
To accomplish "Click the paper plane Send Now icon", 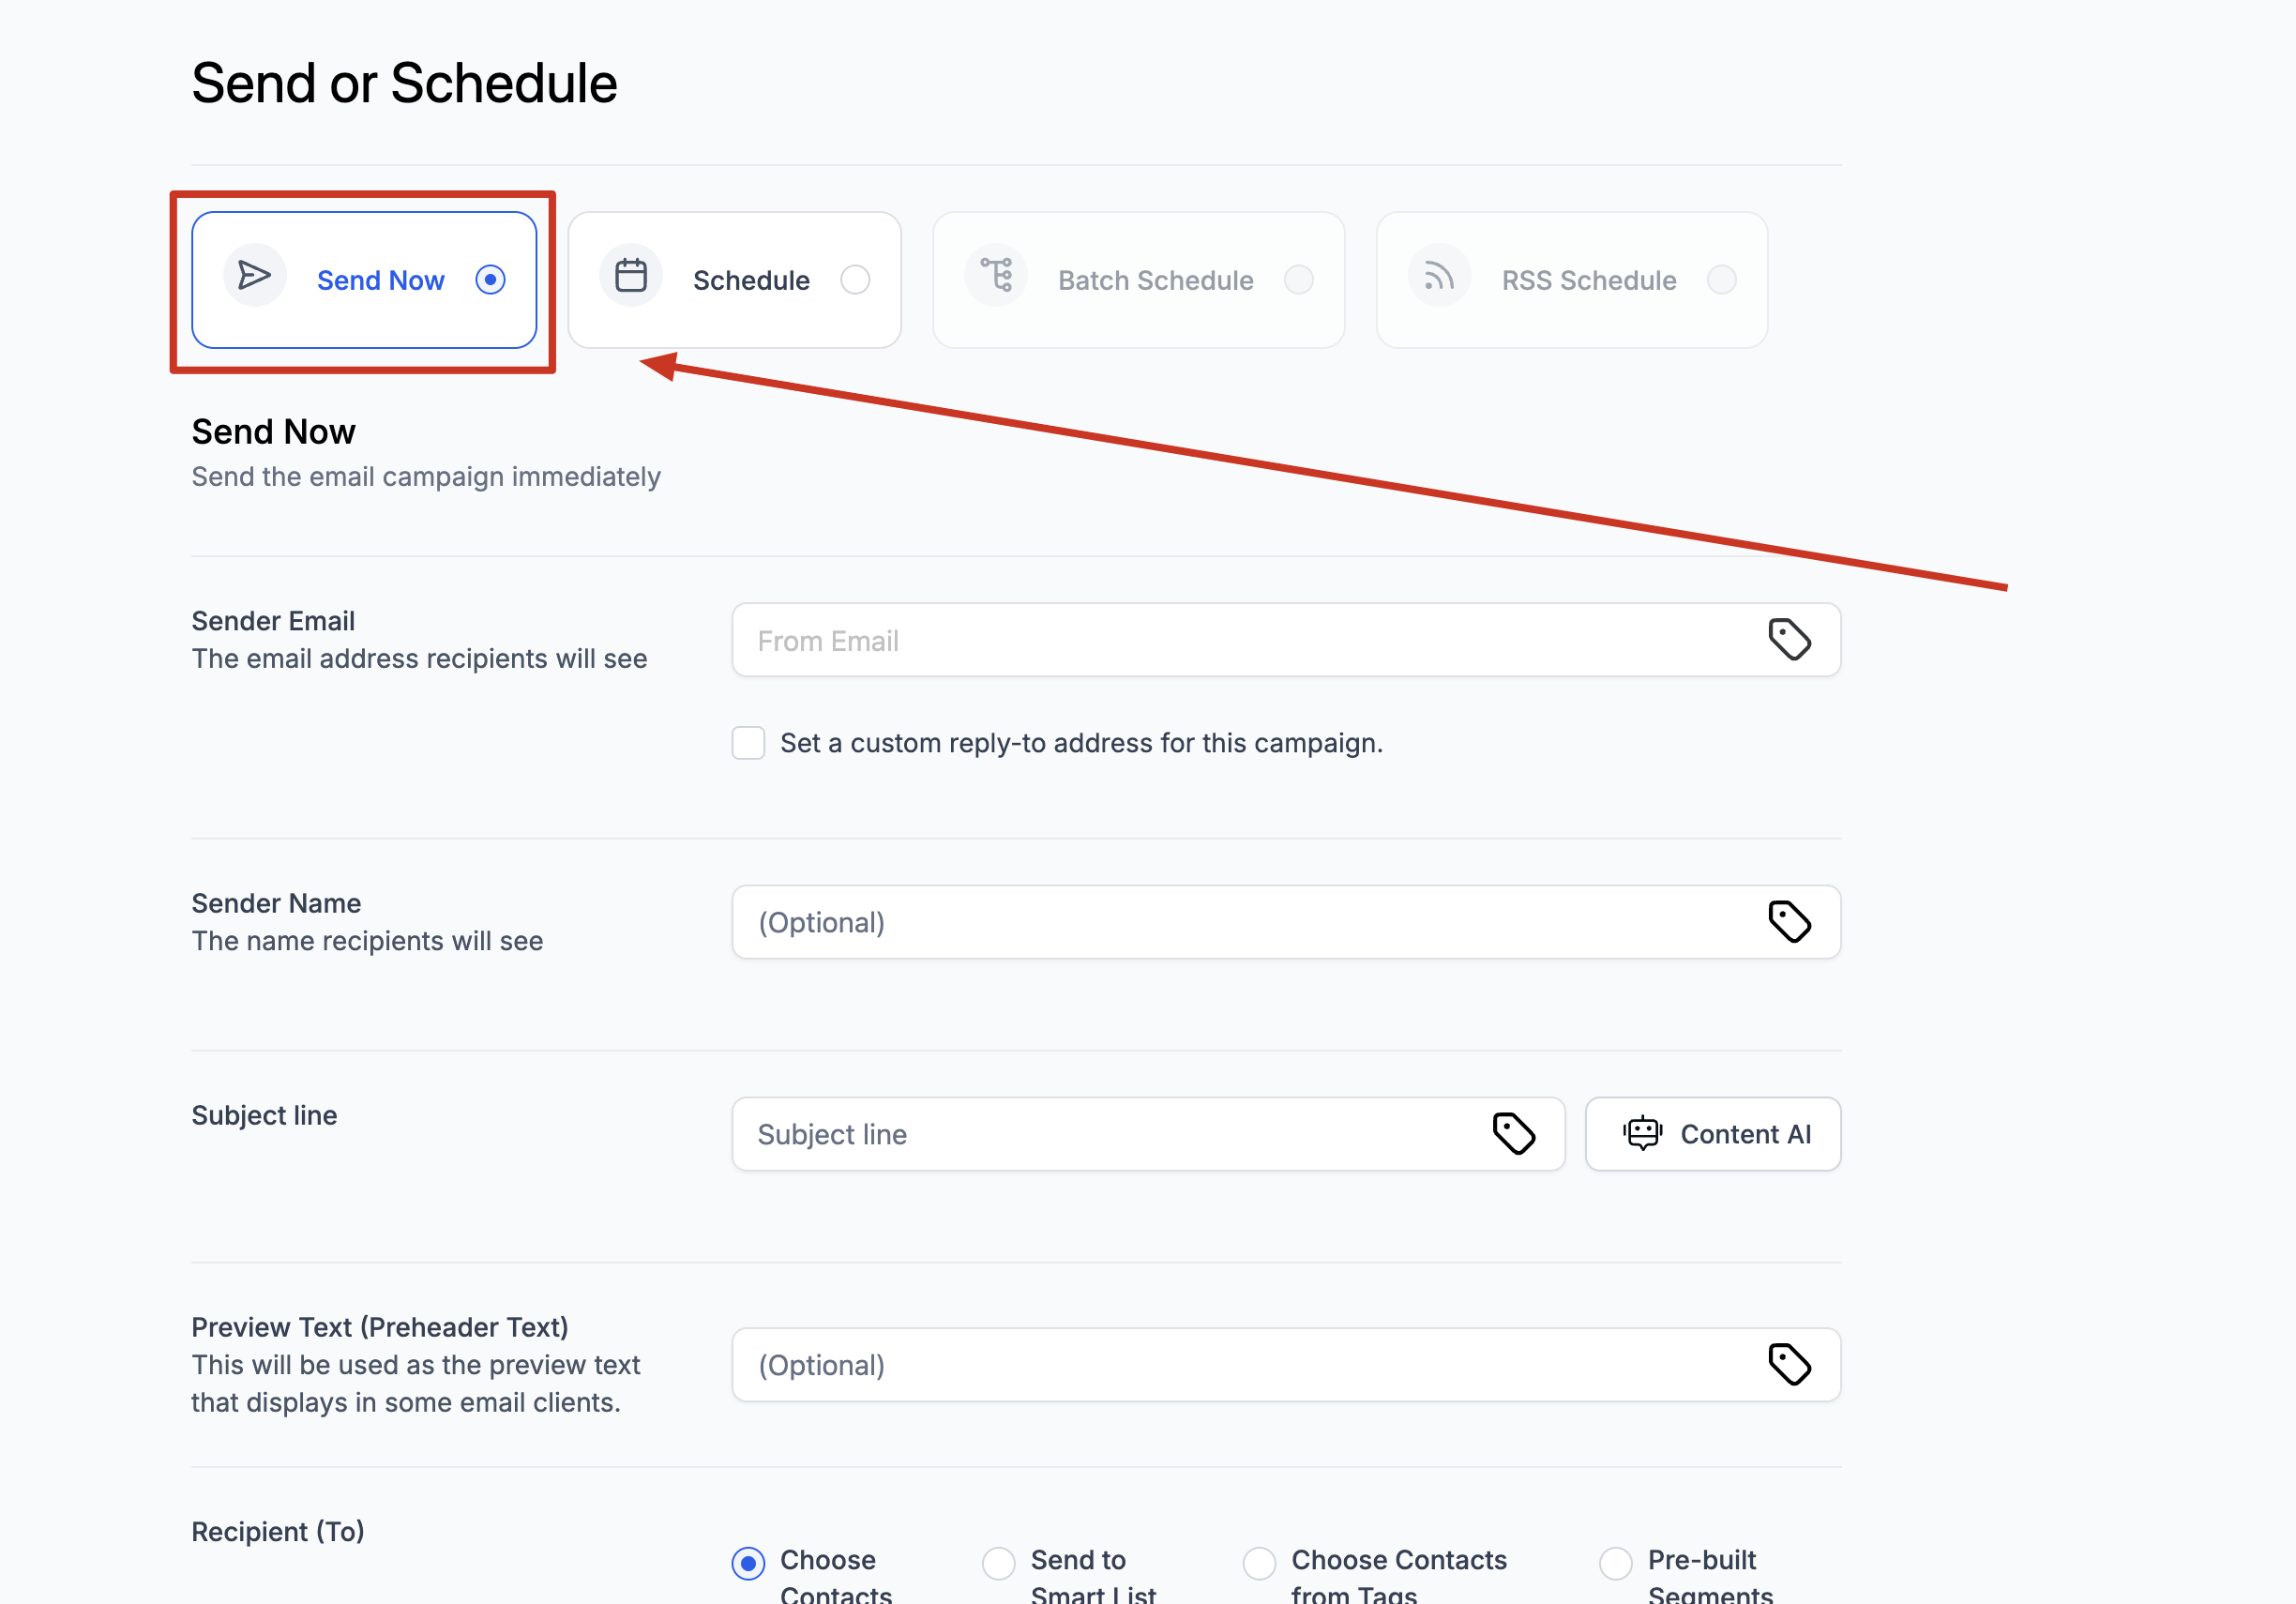I will tap(254, 275).
